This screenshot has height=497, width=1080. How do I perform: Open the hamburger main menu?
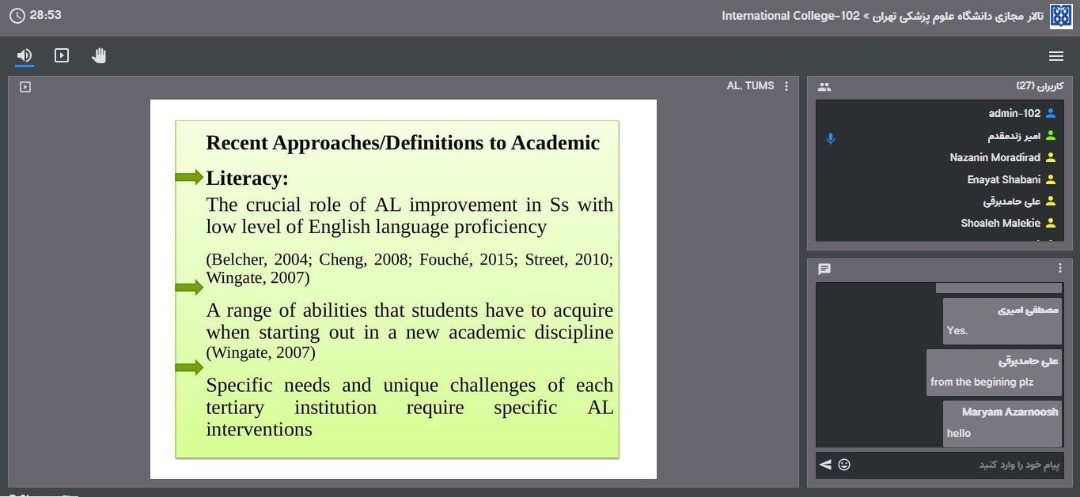(1056, 56)
